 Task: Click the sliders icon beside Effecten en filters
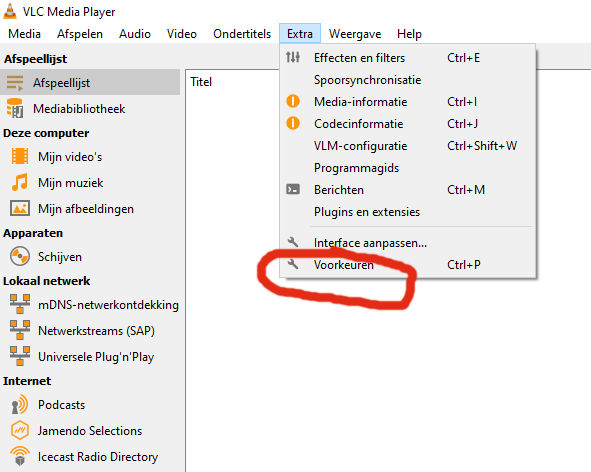[x=293, y=57]
